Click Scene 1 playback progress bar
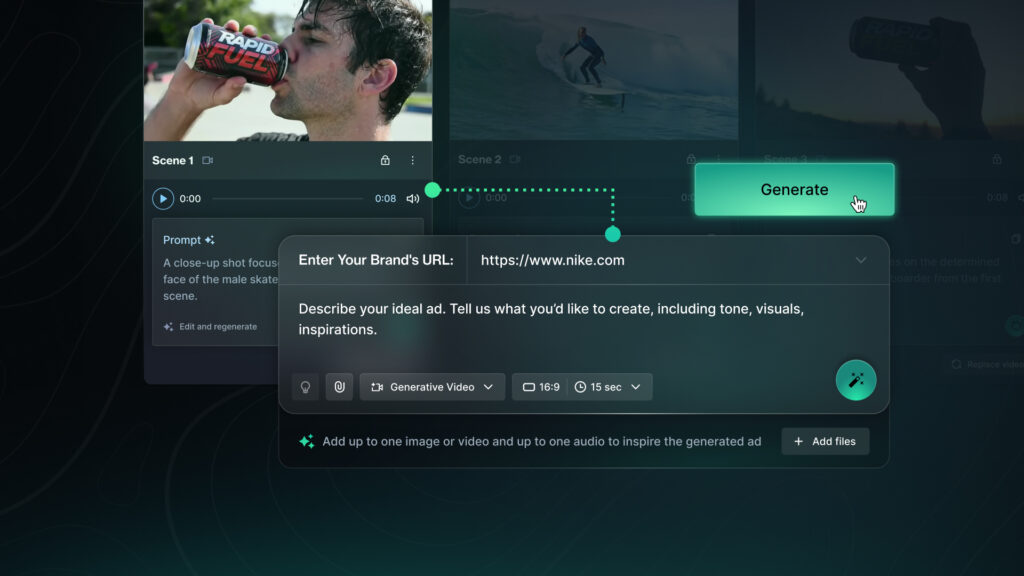 288,198
